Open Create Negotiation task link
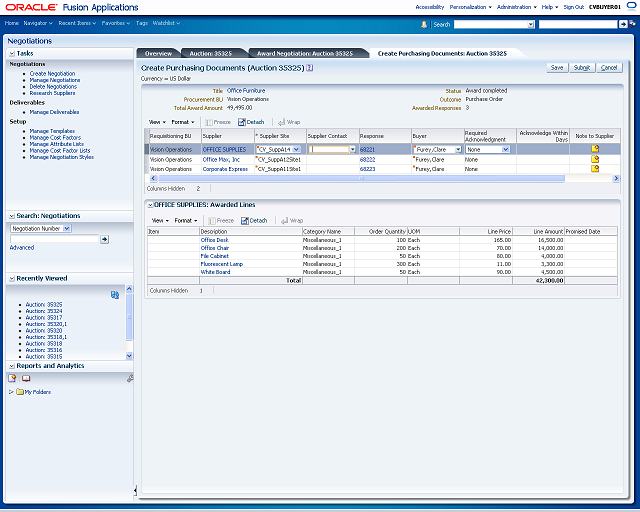Screen dimensions: 640x512 coord(52,73)
